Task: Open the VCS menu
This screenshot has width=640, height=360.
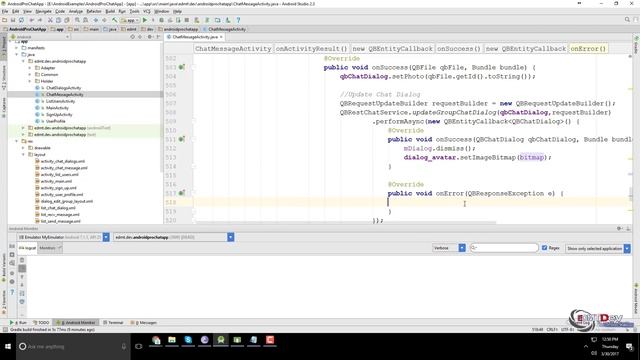Action: 147,11
